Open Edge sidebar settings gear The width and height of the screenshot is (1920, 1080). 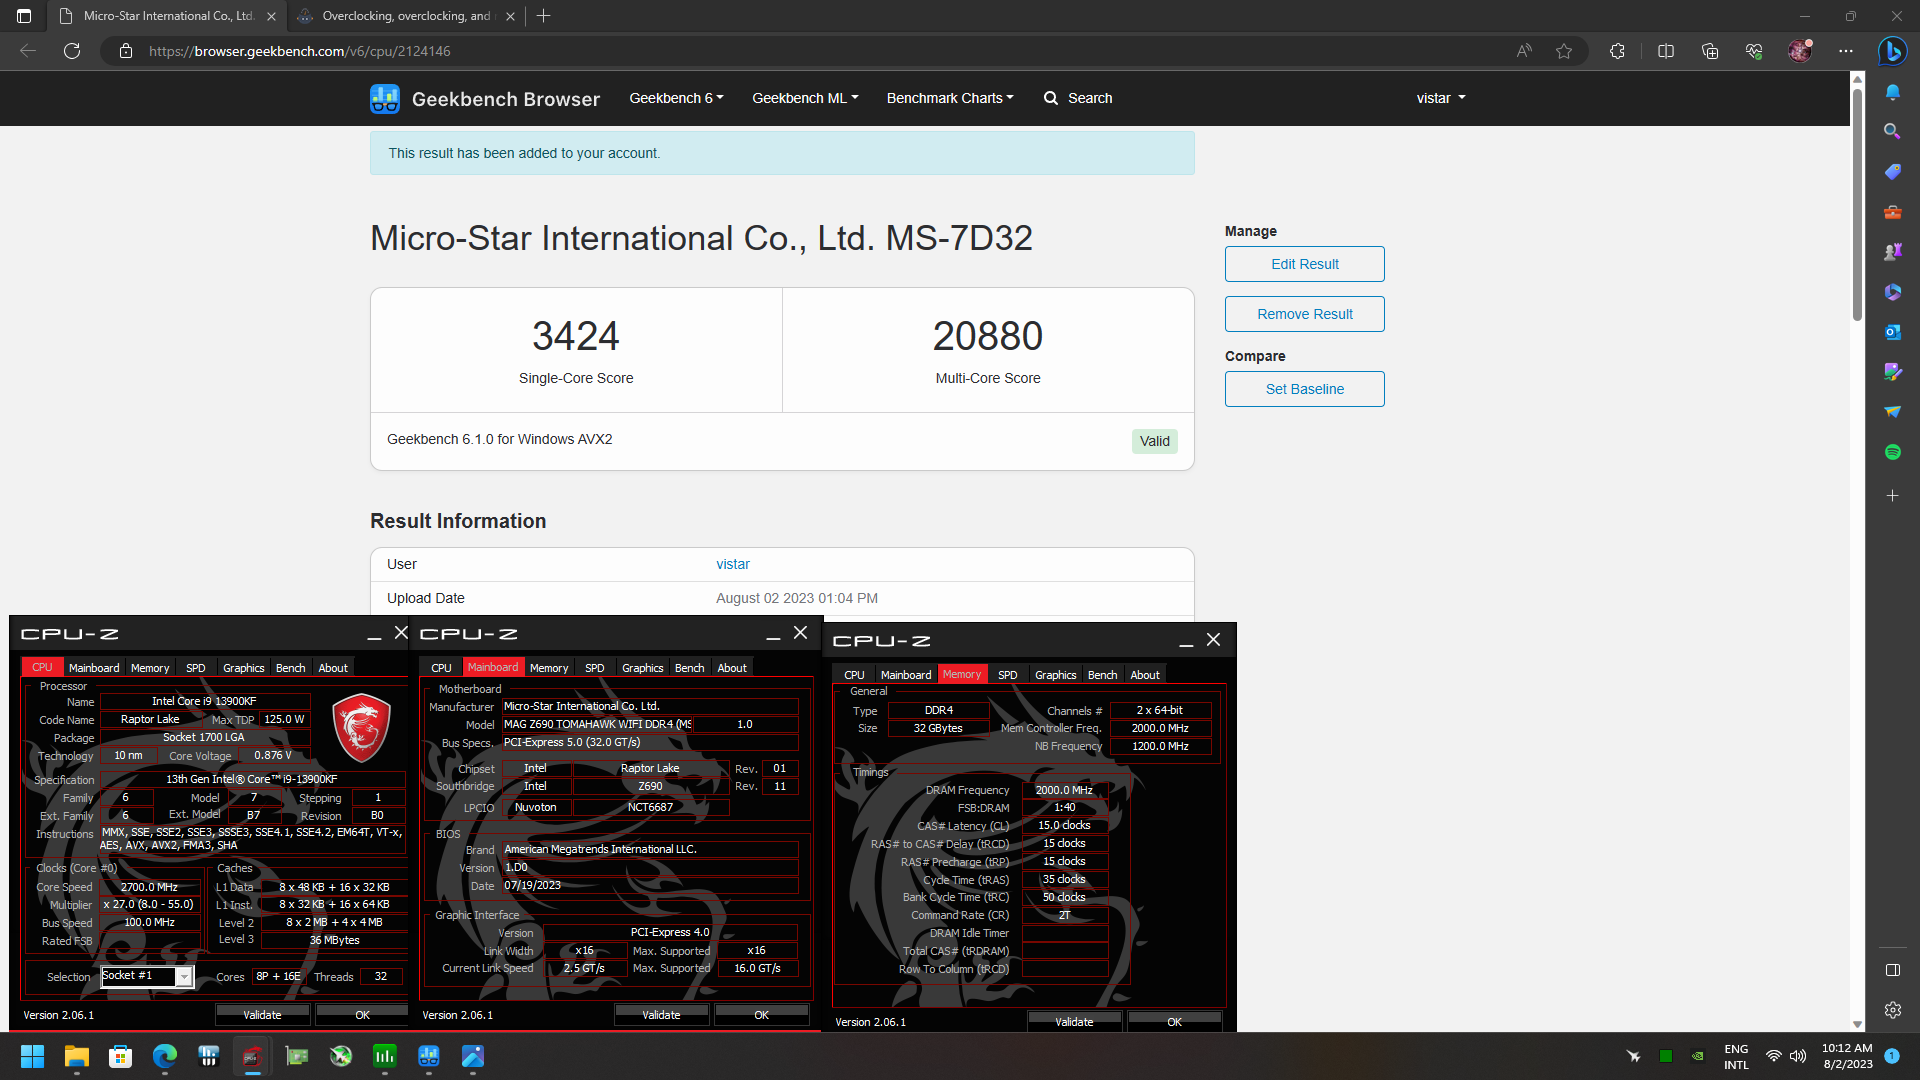tap(1892, 1010)
